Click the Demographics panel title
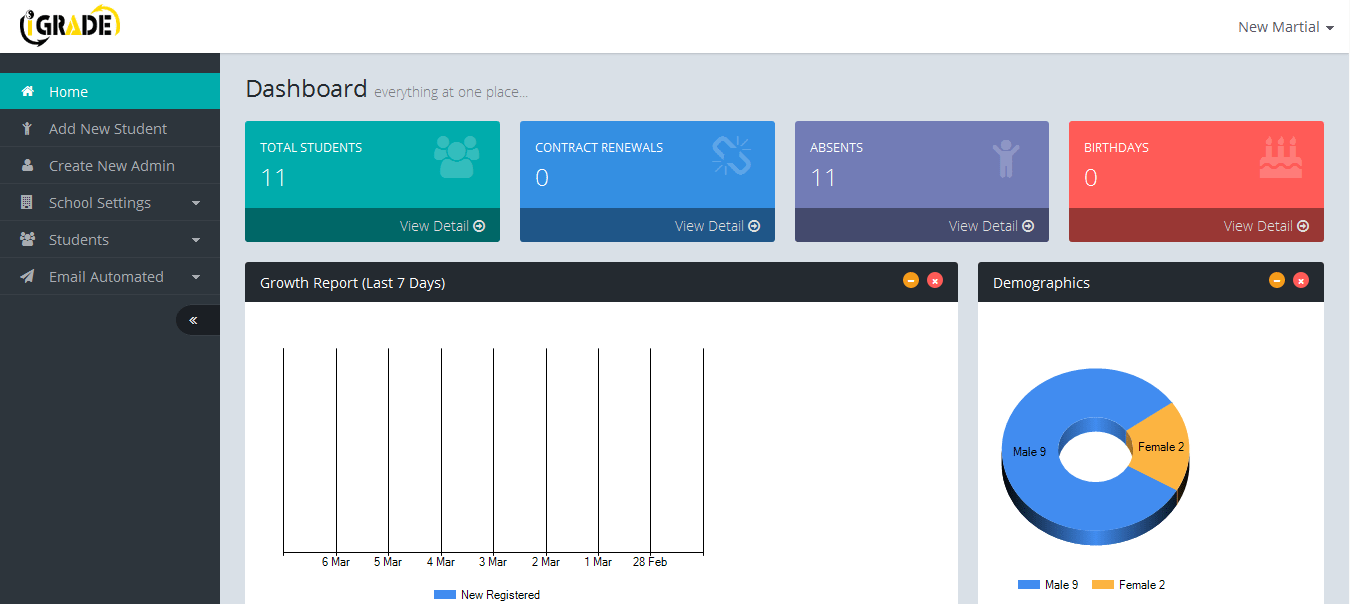The height and width of the screenshot is (604, 1350). [x=1041, y=283]
